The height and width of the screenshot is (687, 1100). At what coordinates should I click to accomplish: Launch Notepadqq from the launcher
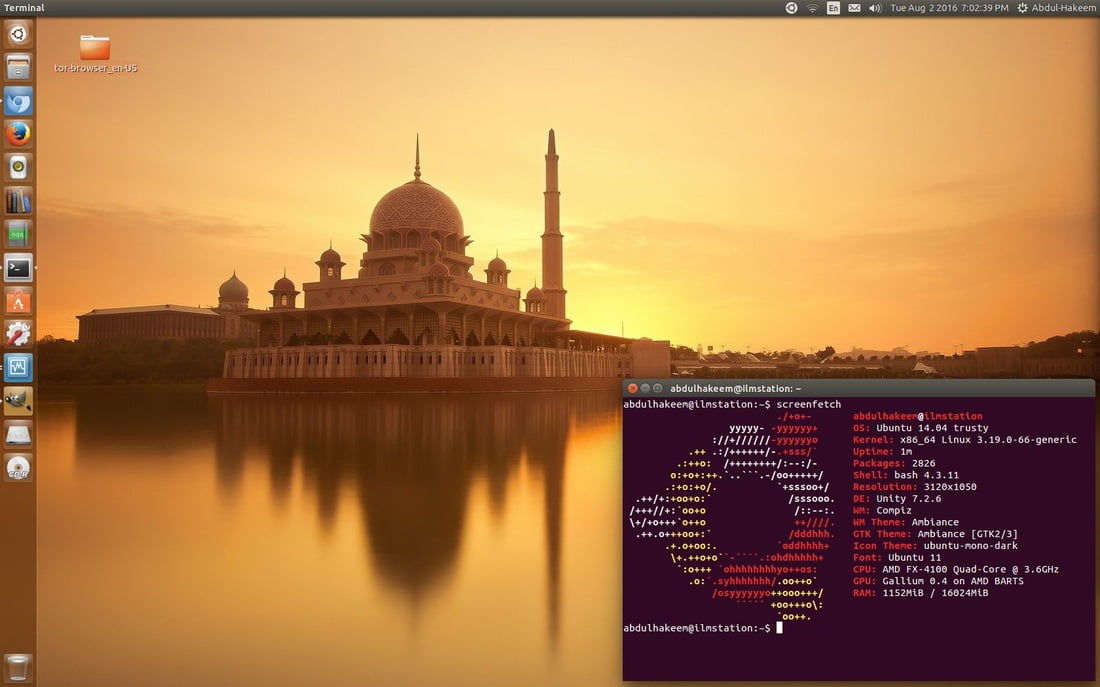point(18,233)
